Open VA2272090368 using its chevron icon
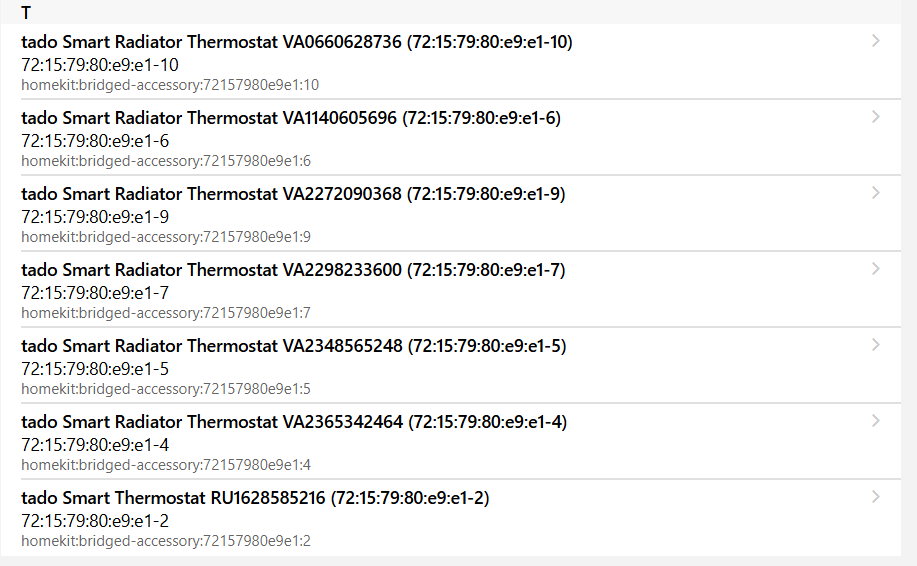917x566 pixels. pyautogui.click(x=876, y=193)
